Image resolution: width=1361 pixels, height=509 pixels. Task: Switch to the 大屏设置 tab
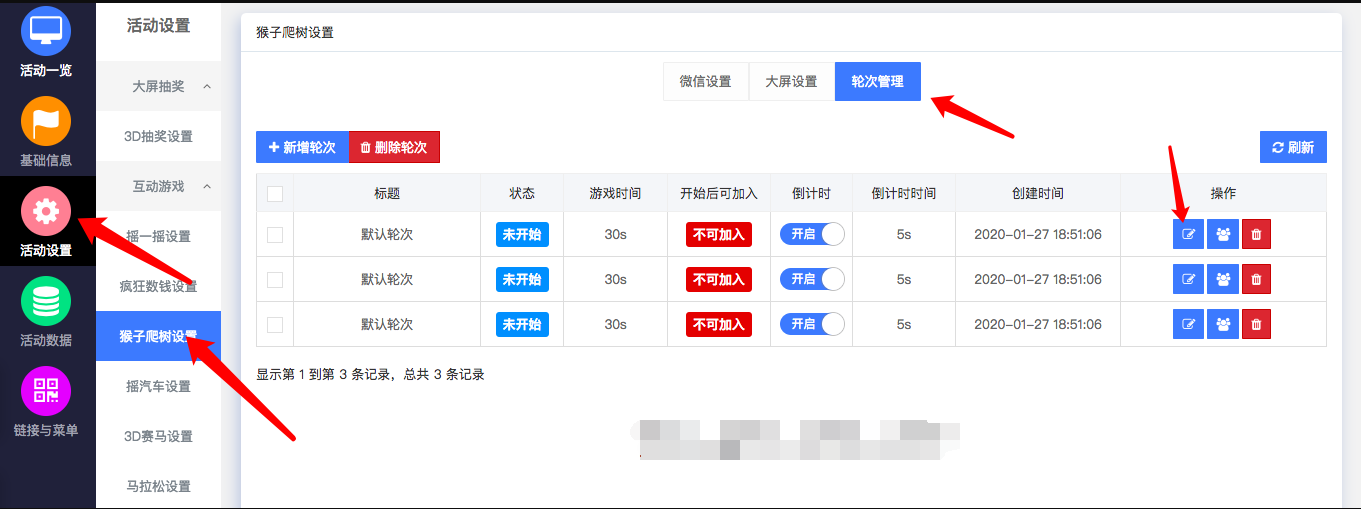pyautogui.click(x=791, y=82)
